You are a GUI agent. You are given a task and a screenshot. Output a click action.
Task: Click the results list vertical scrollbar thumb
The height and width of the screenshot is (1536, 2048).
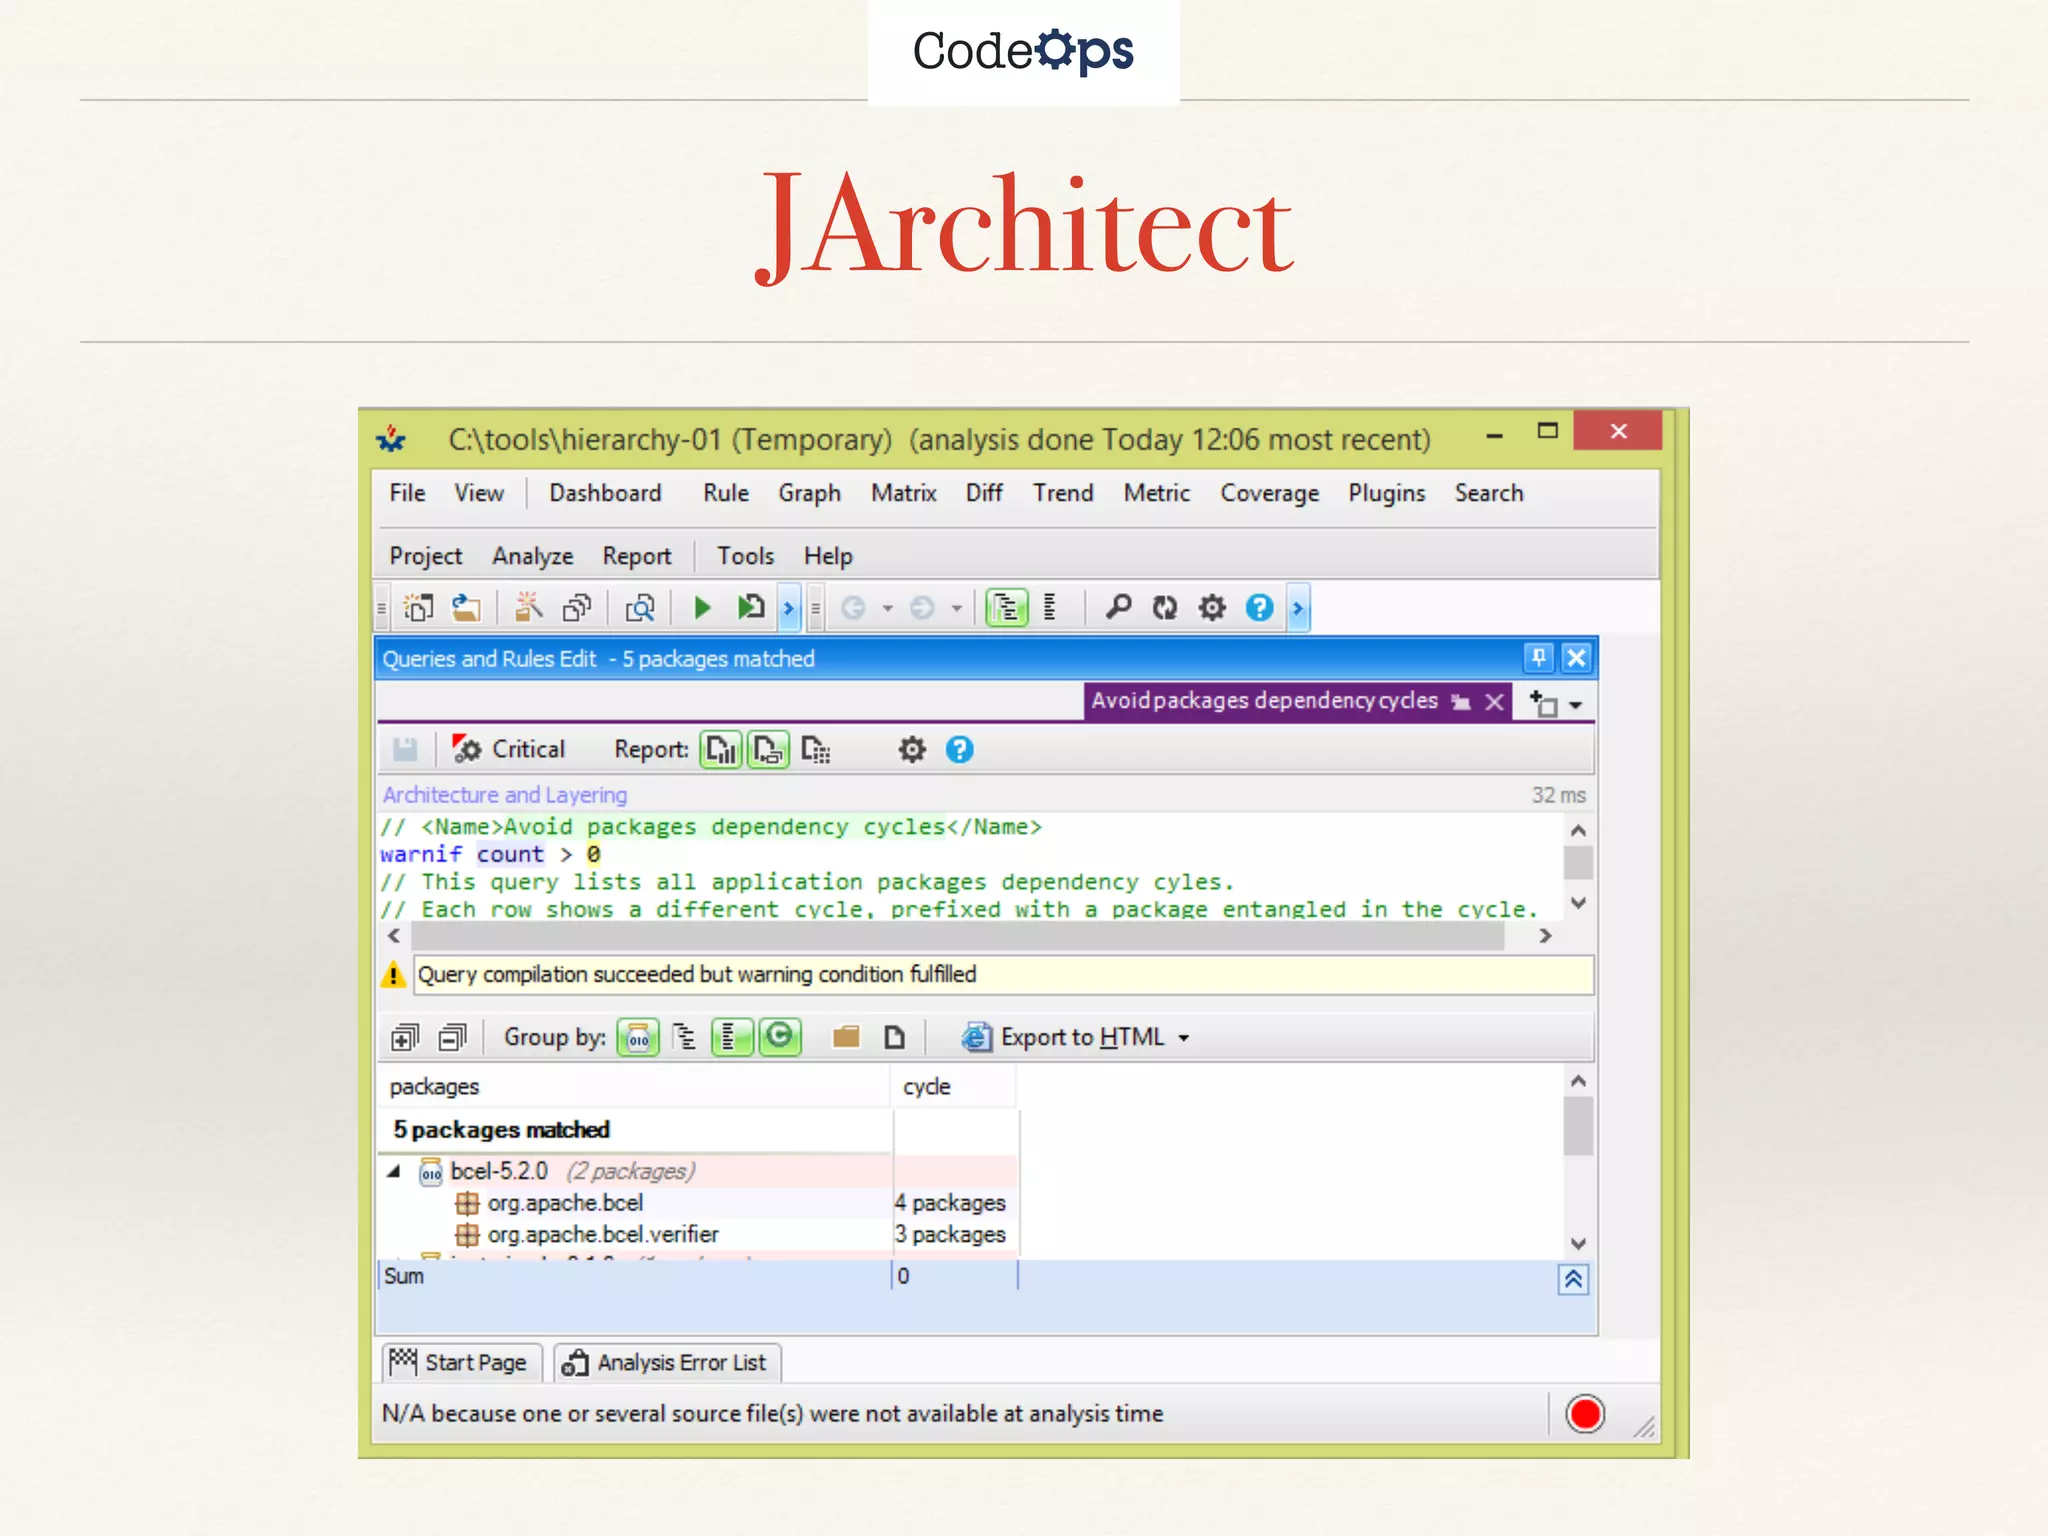(1577, 1125)
